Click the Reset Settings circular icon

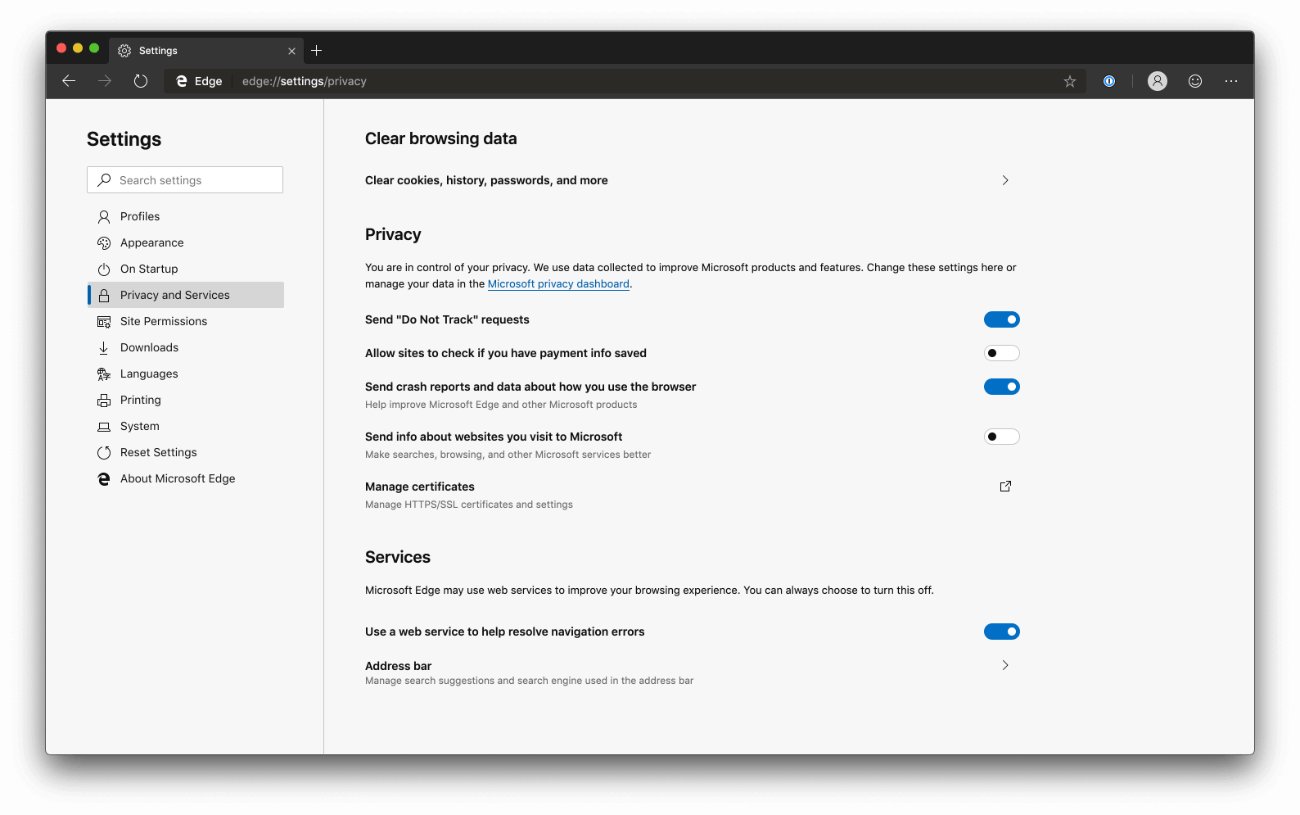coord(104,452)
